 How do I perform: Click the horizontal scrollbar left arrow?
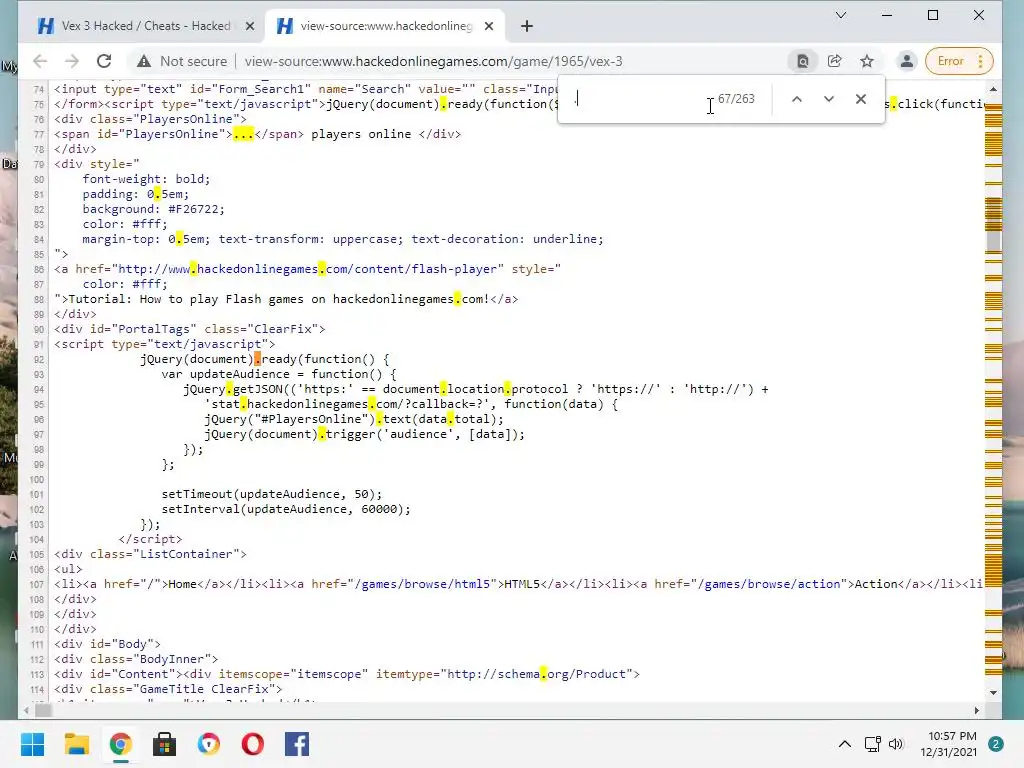(x=26, y=711)
